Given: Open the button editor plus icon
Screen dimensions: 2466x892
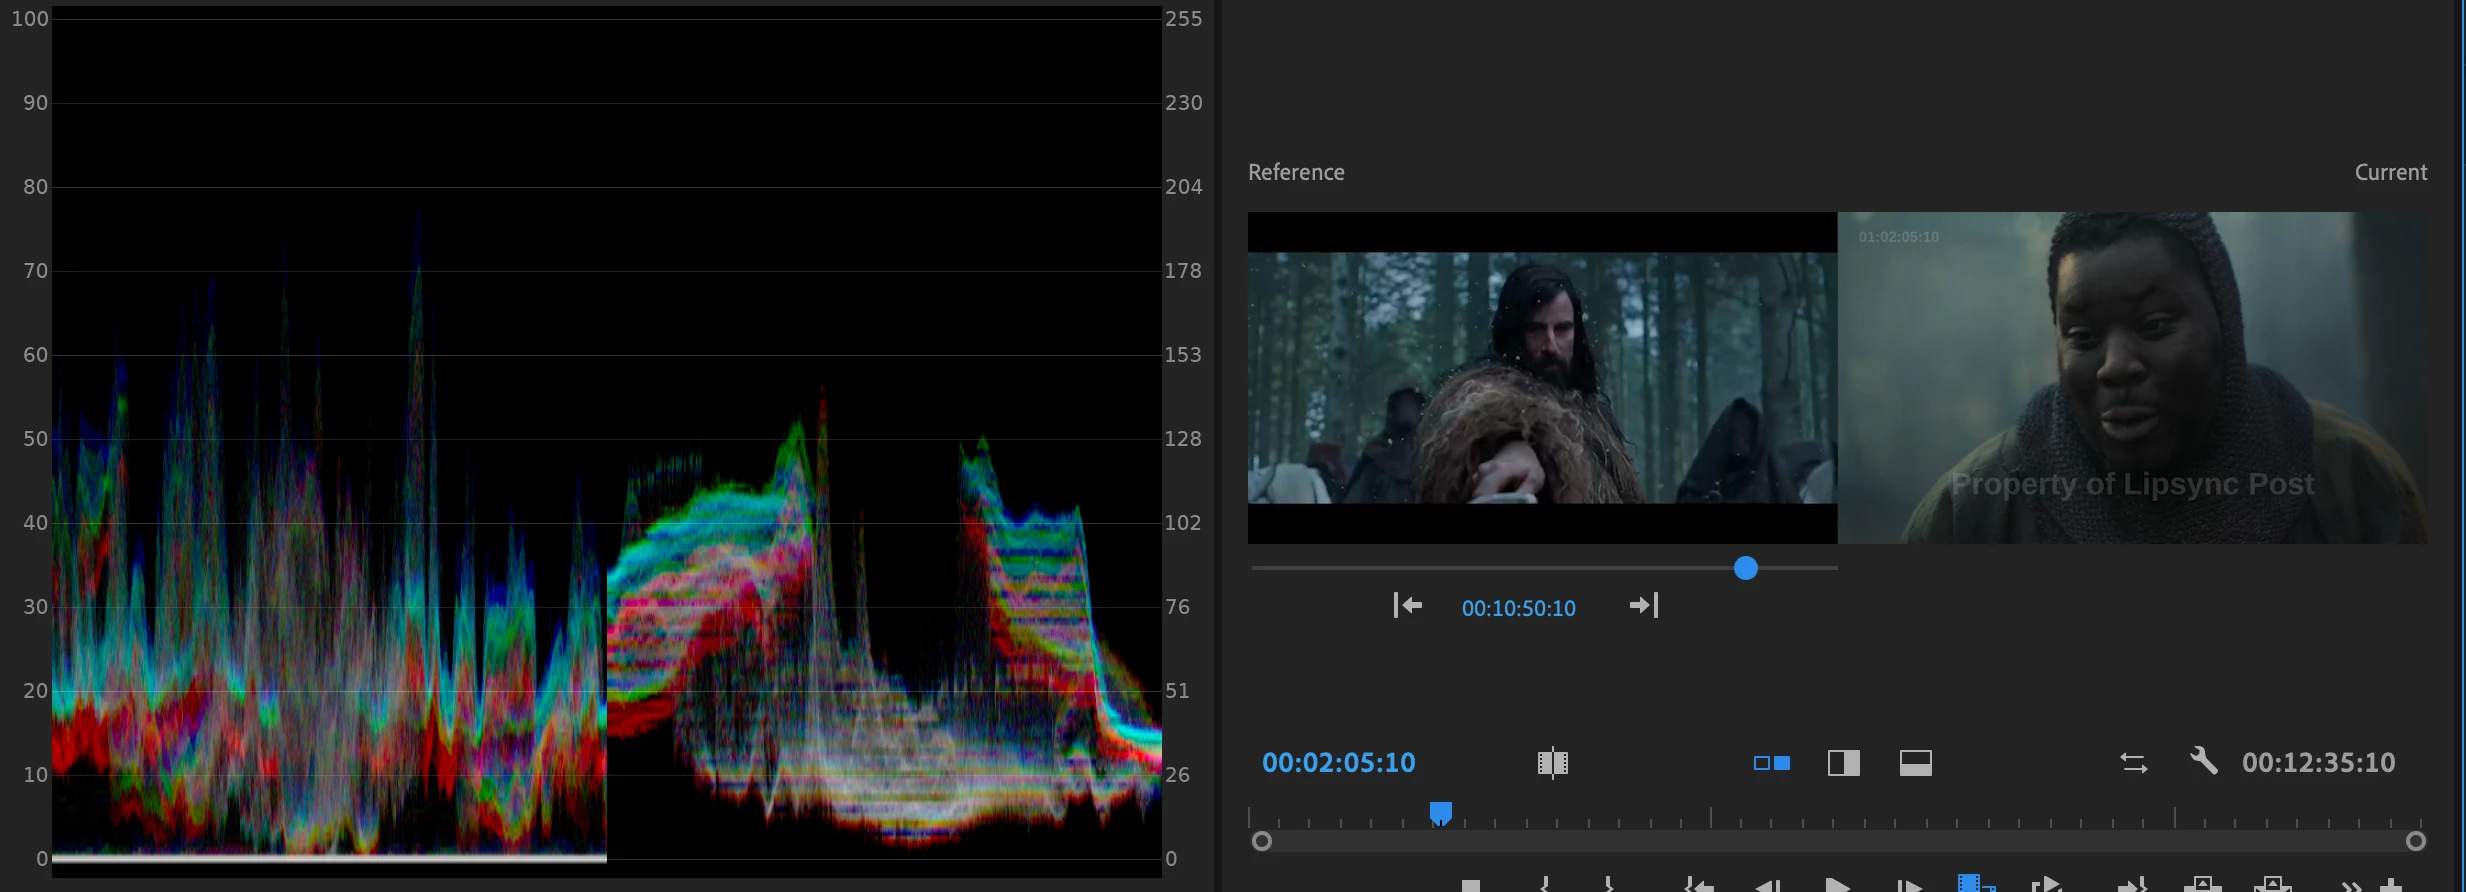Looking at the screenshot, I should coord(2391,886).
